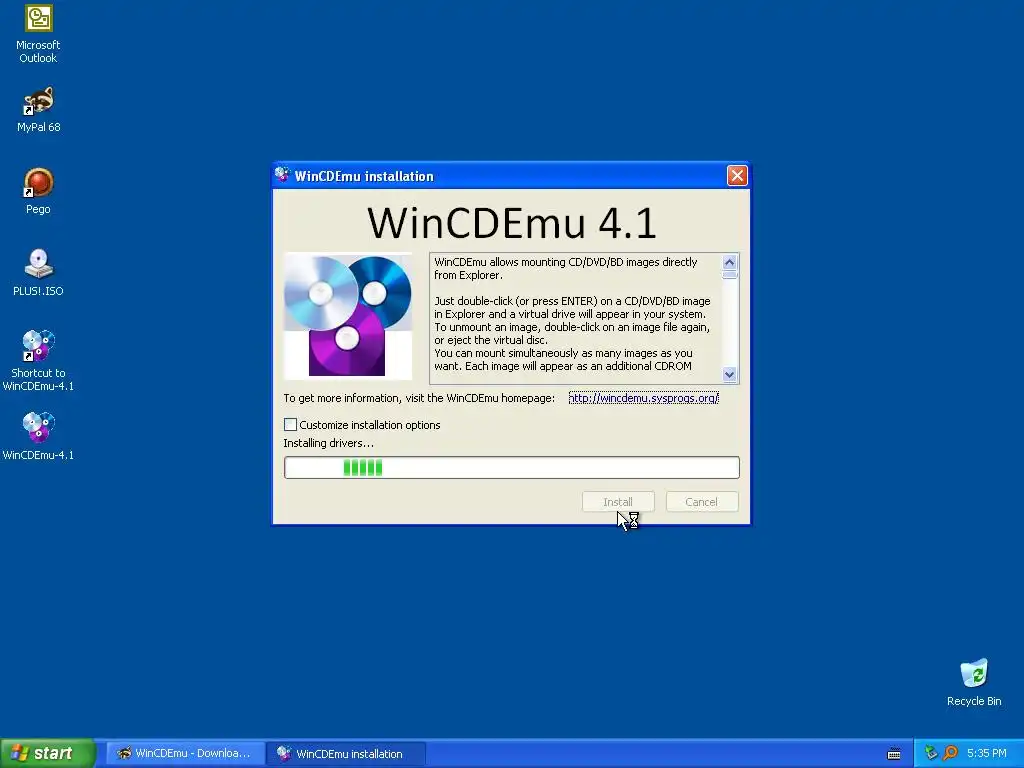Enable Customize installation options checkbox
The width and height of the screenshot is (1024, 768).
click(x=291, y=424)
